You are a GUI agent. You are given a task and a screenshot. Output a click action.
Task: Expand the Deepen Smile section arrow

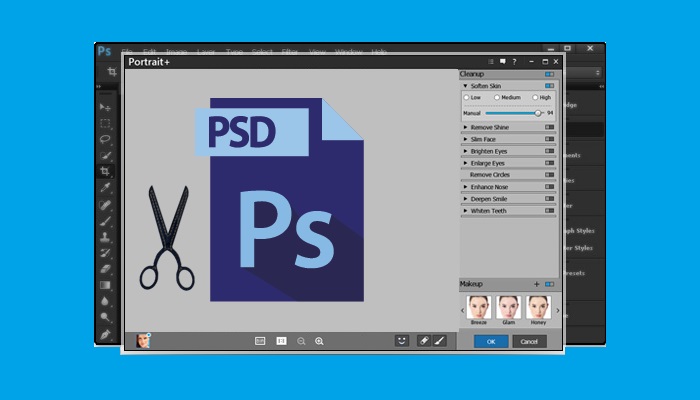tap(465, 199)
